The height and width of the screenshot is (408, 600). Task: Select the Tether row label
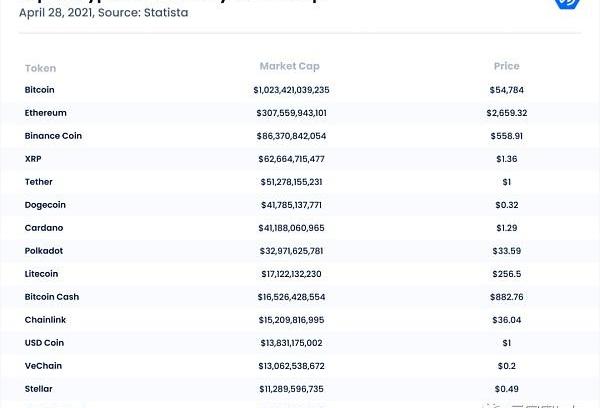pyautogui.click(x=39, y=182)
